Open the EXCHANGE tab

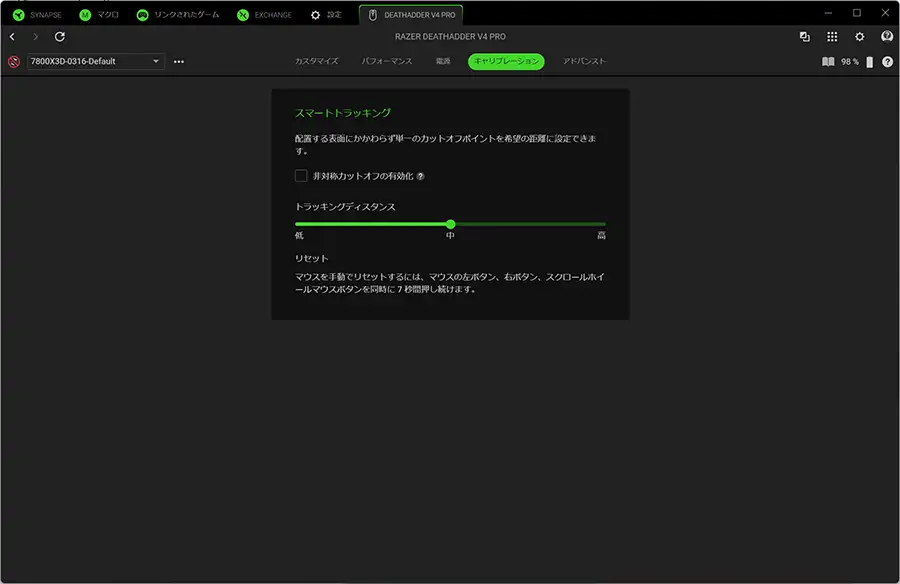(x=264, y=15)
